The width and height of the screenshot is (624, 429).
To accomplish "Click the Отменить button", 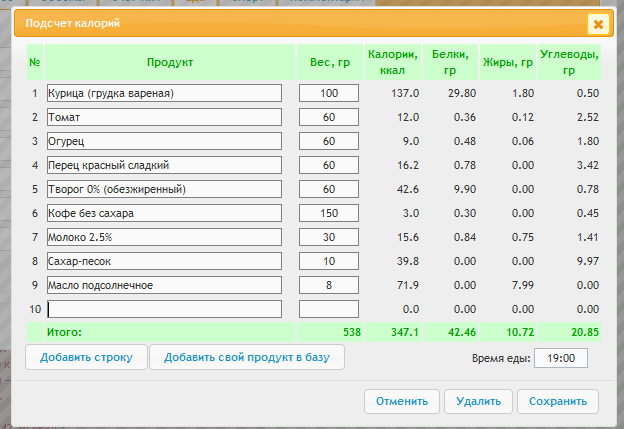I will 402,401.
